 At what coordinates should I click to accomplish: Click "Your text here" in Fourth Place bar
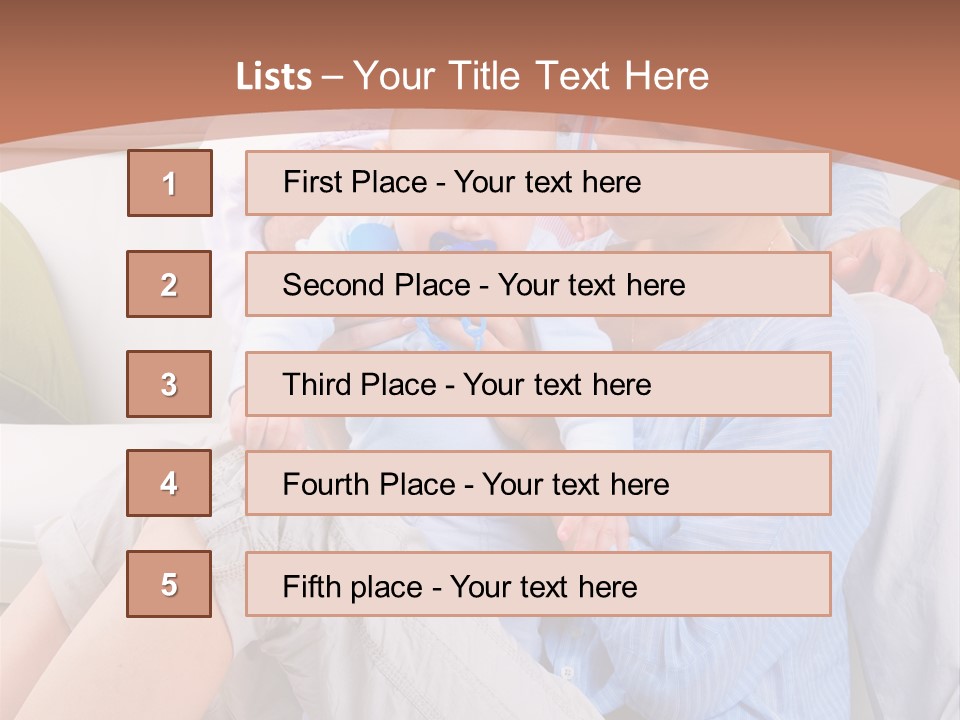click(x=575, y=485)
